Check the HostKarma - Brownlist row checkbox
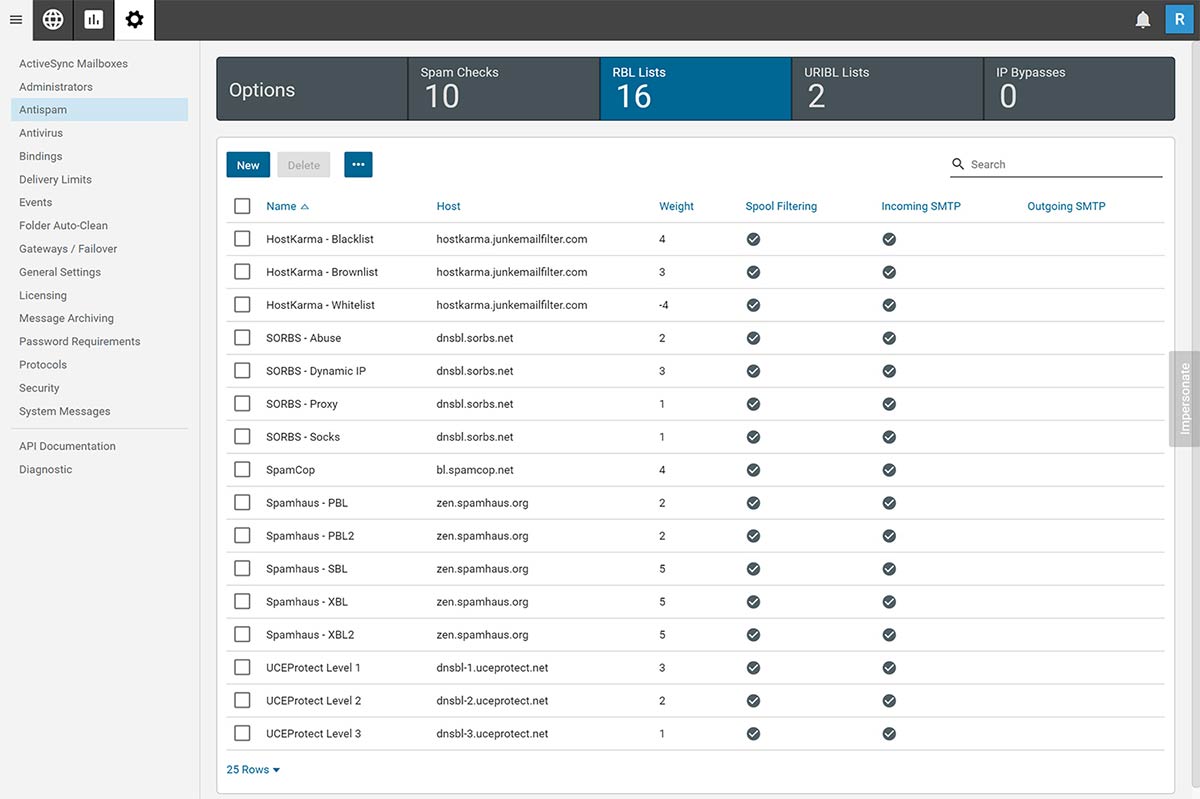This screenshot has height=799, width=1200. [x=242, y=272]
